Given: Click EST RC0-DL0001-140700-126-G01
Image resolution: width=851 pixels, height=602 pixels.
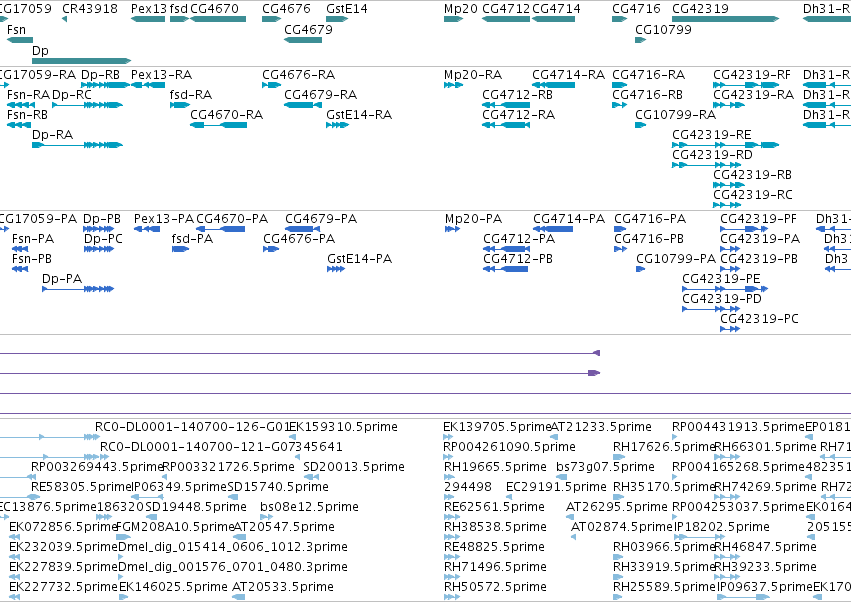Looking at the screenshot, I should tap(192, 427).
